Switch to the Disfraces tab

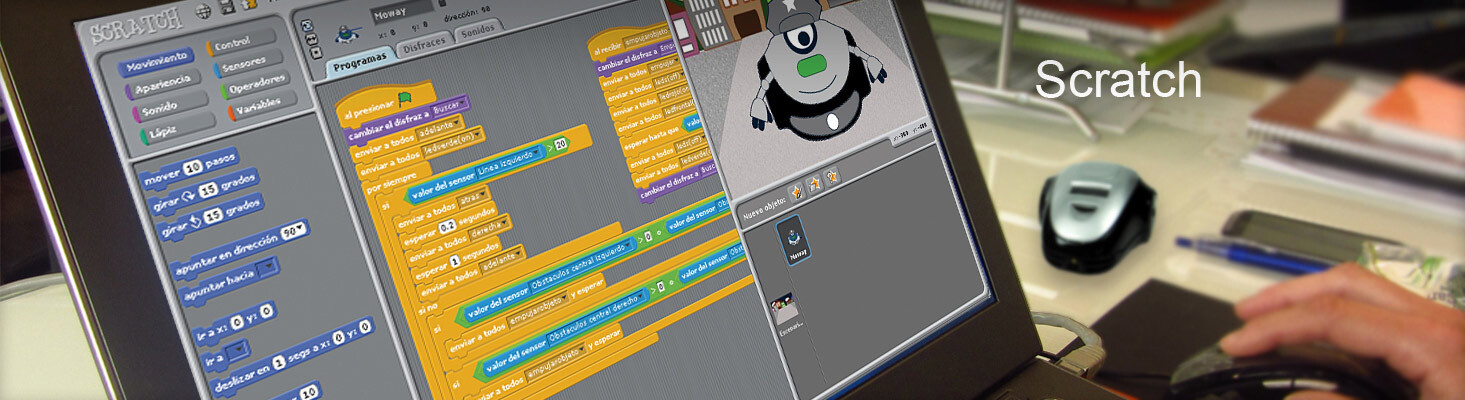coord(423,46)
